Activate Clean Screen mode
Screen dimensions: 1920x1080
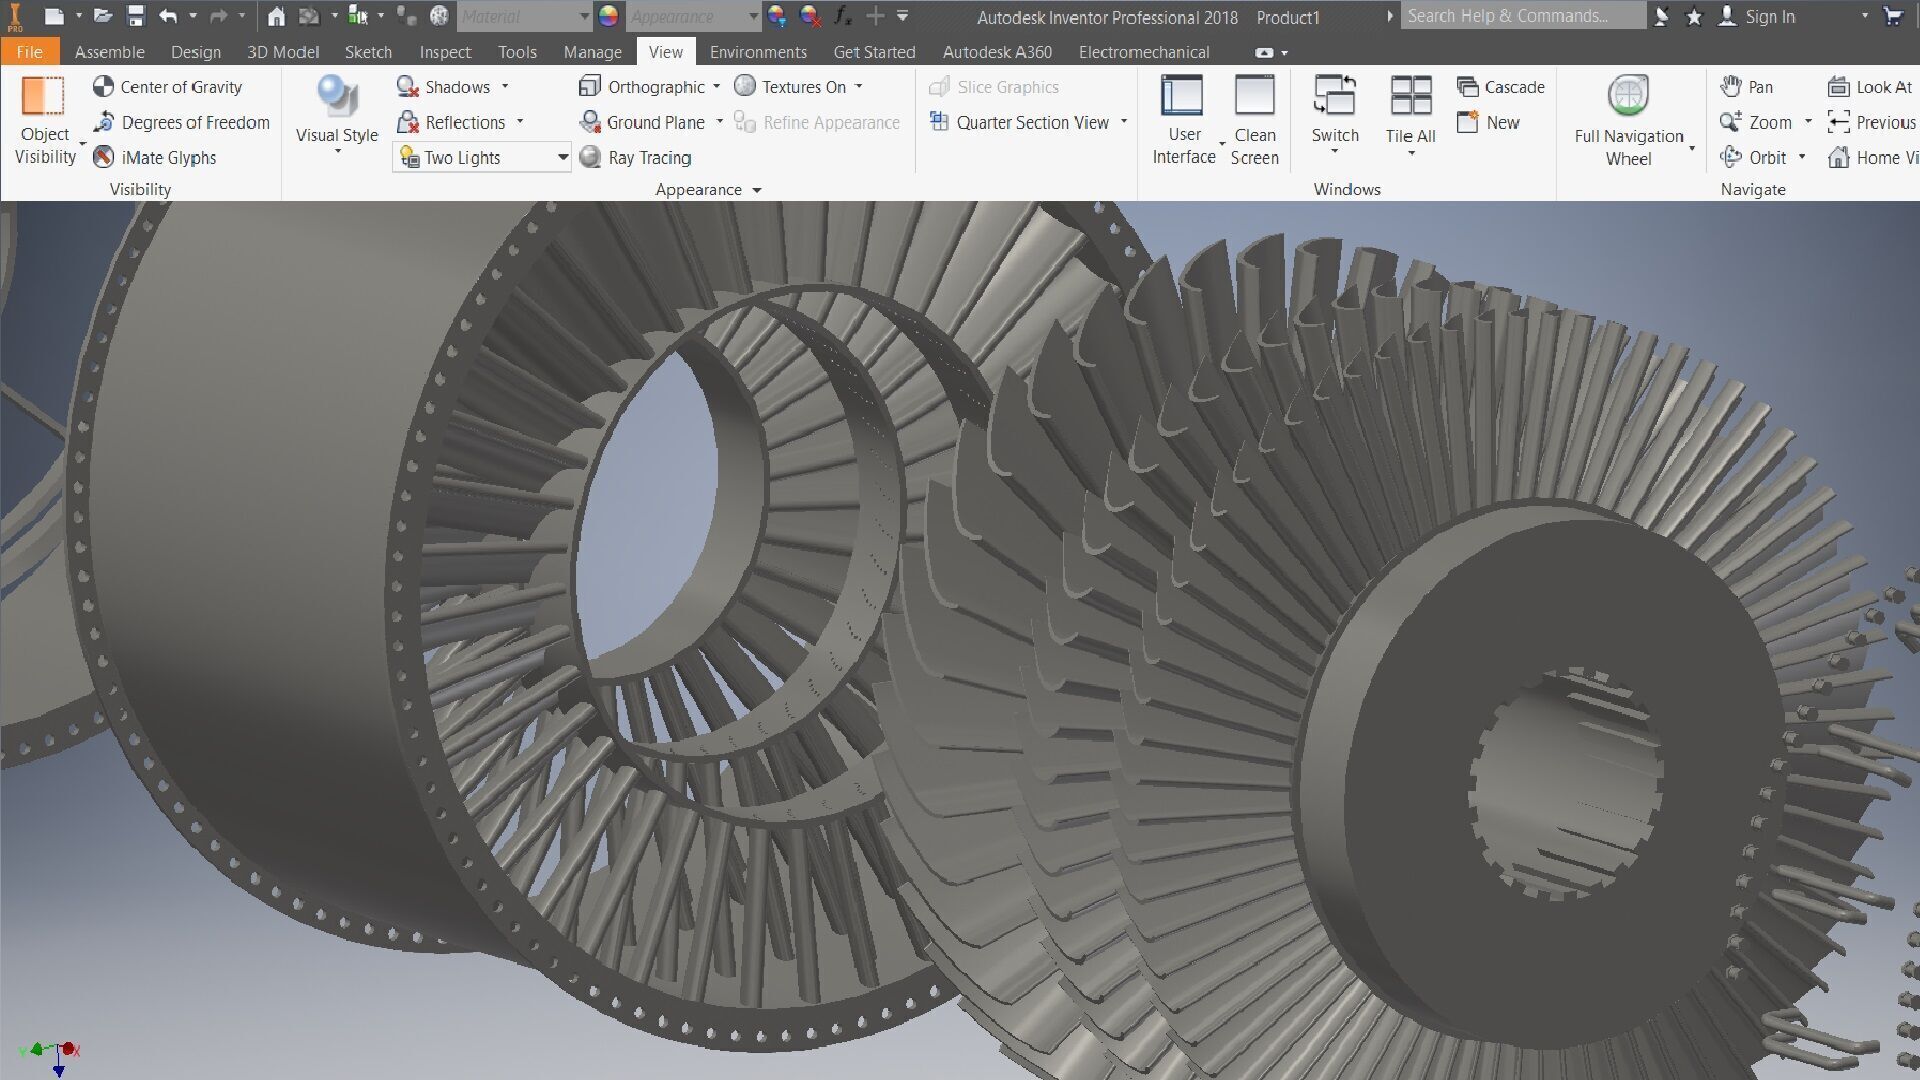(x=1254, y=120)
